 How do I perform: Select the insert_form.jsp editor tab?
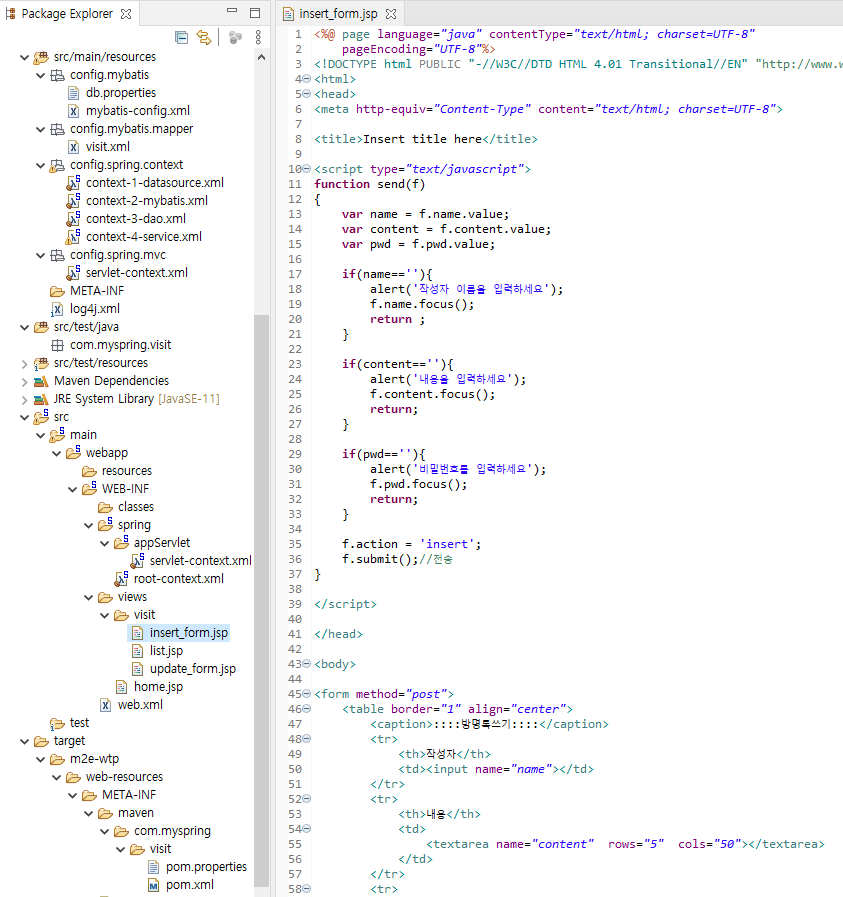[x=338, y=14]
